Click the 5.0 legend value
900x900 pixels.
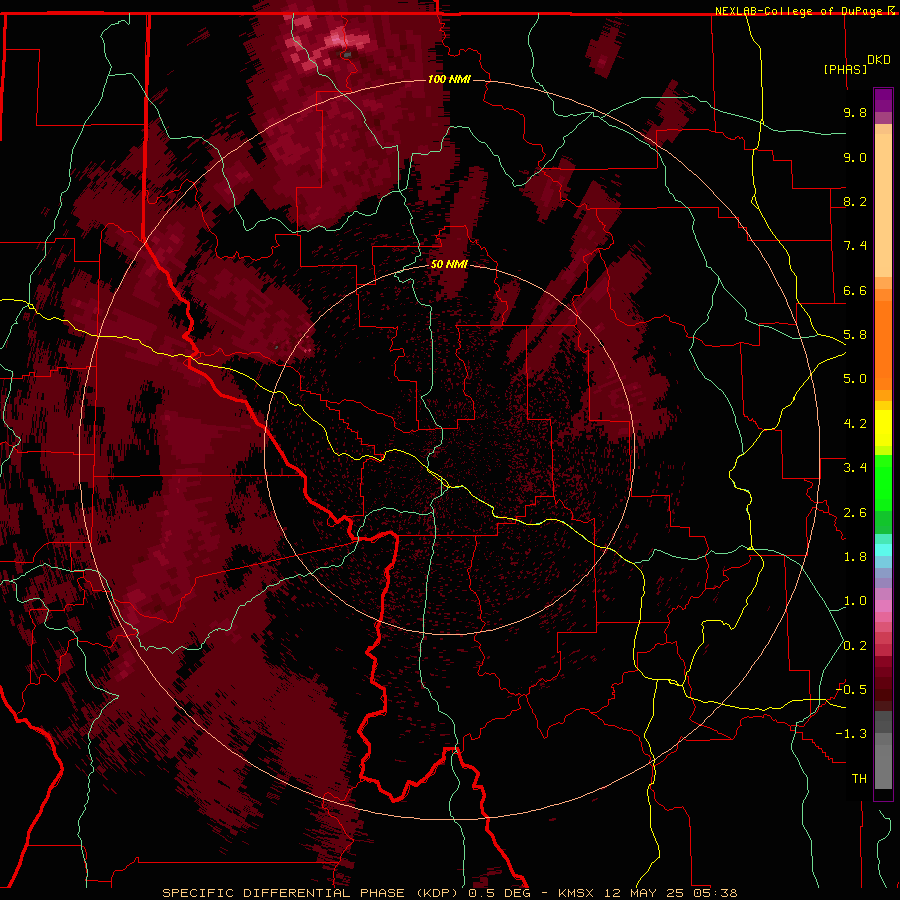point(855,379)
